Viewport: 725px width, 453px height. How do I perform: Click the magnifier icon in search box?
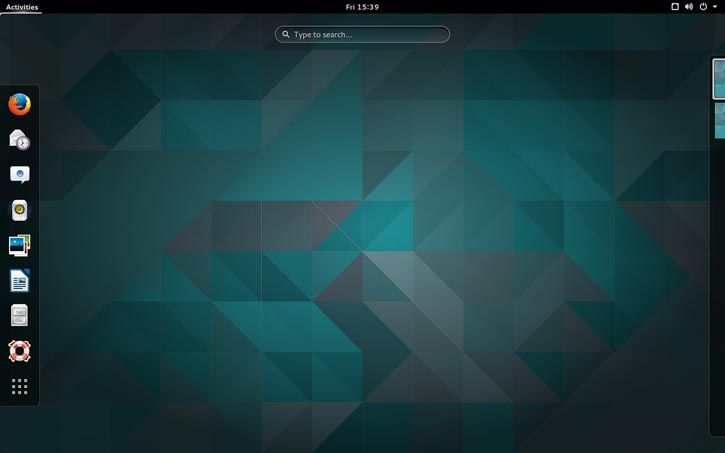point(286,34)
